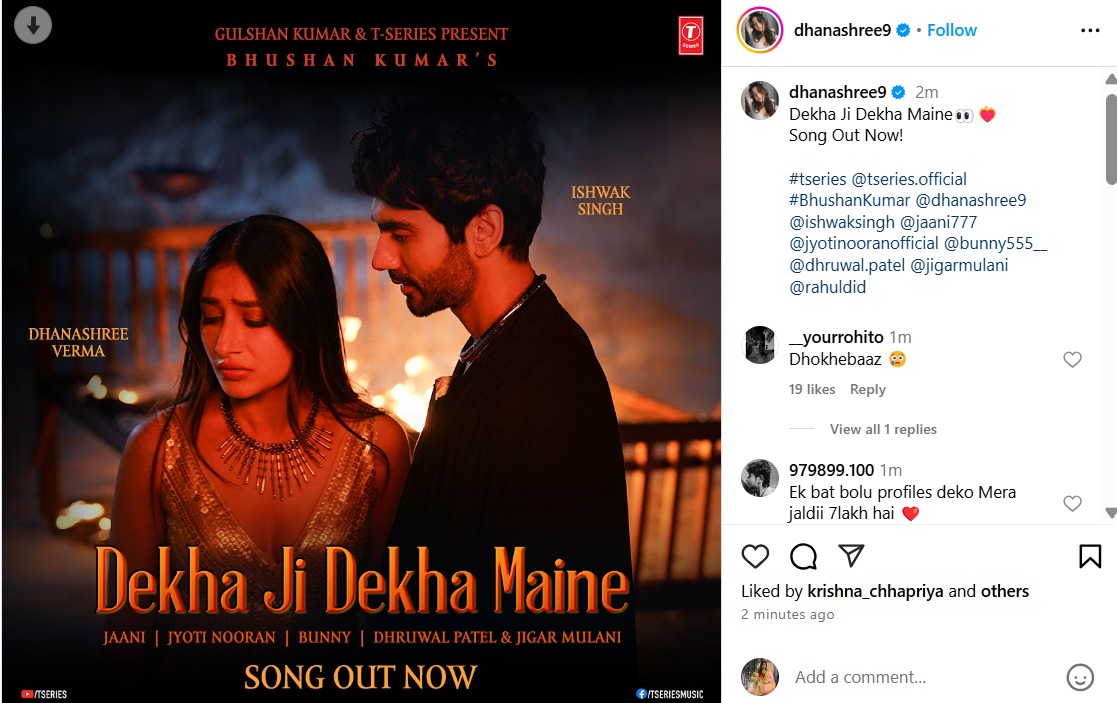Expand View all 1 replies

point(883,429)
